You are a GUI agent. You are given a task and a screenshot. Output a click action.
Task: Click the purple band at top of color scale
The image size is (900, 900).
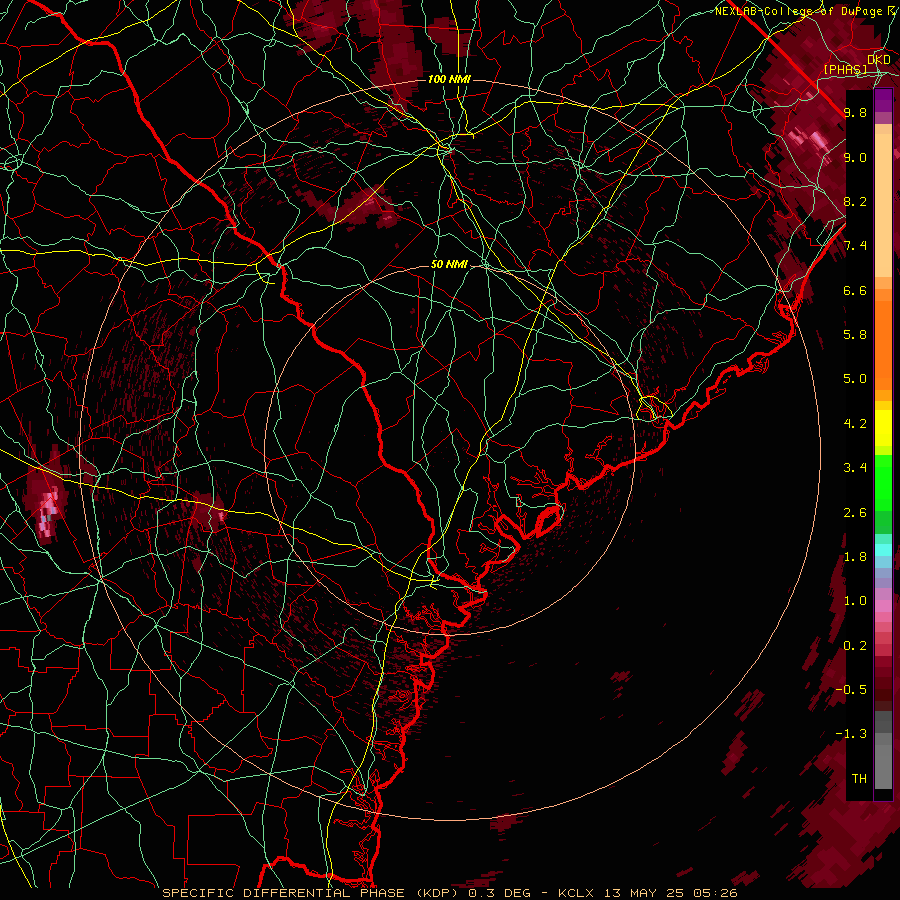[x=883, y=100]
